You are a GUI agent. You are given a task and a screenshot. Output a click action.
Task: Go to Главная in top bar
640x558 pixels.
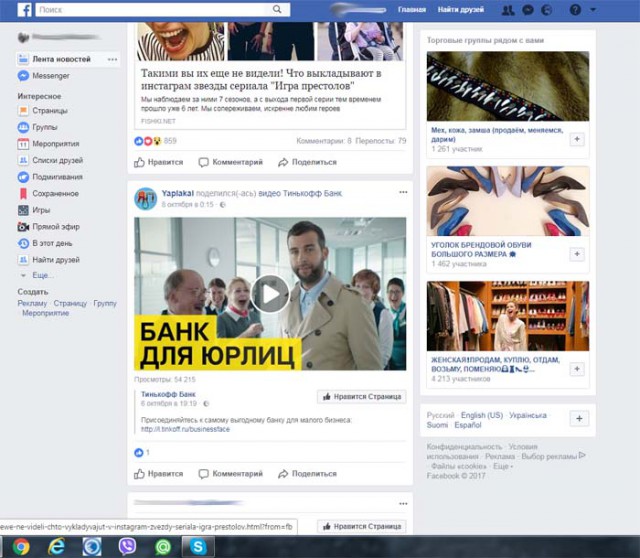pyautogui.click(x=412, y=10)
